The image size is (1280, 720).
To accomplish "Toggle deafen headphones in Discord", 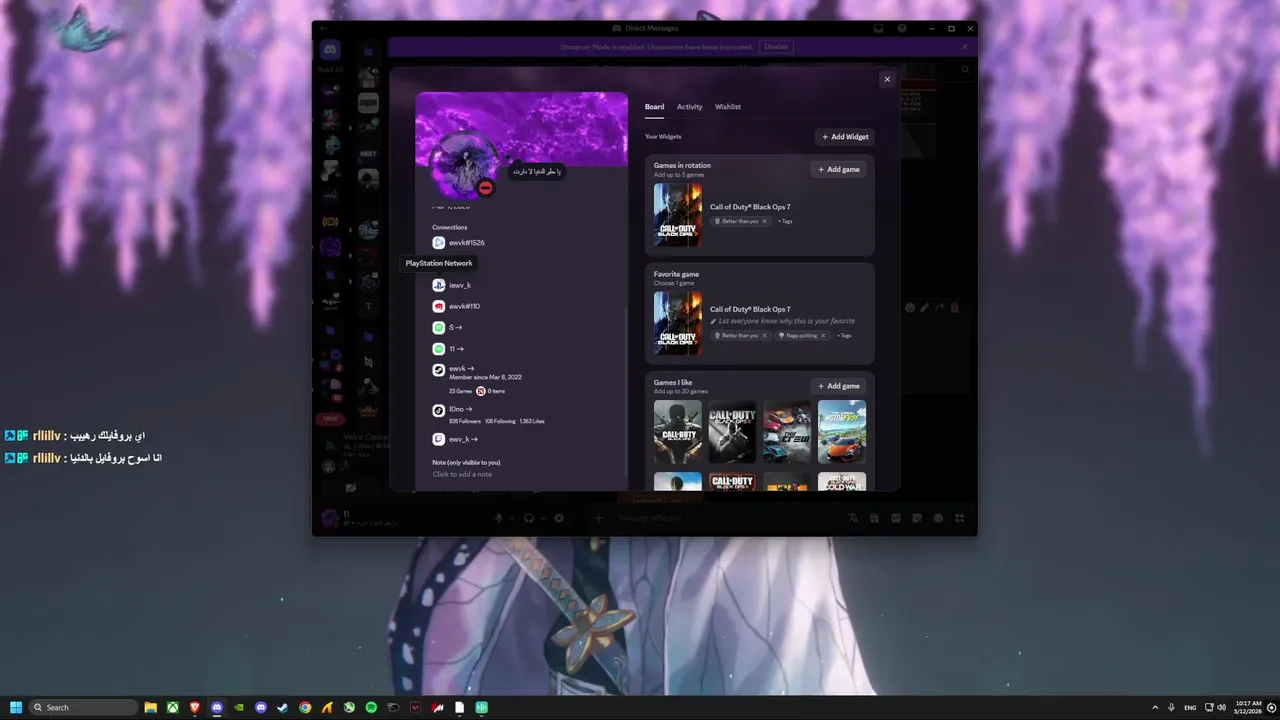I will (529, 518).
